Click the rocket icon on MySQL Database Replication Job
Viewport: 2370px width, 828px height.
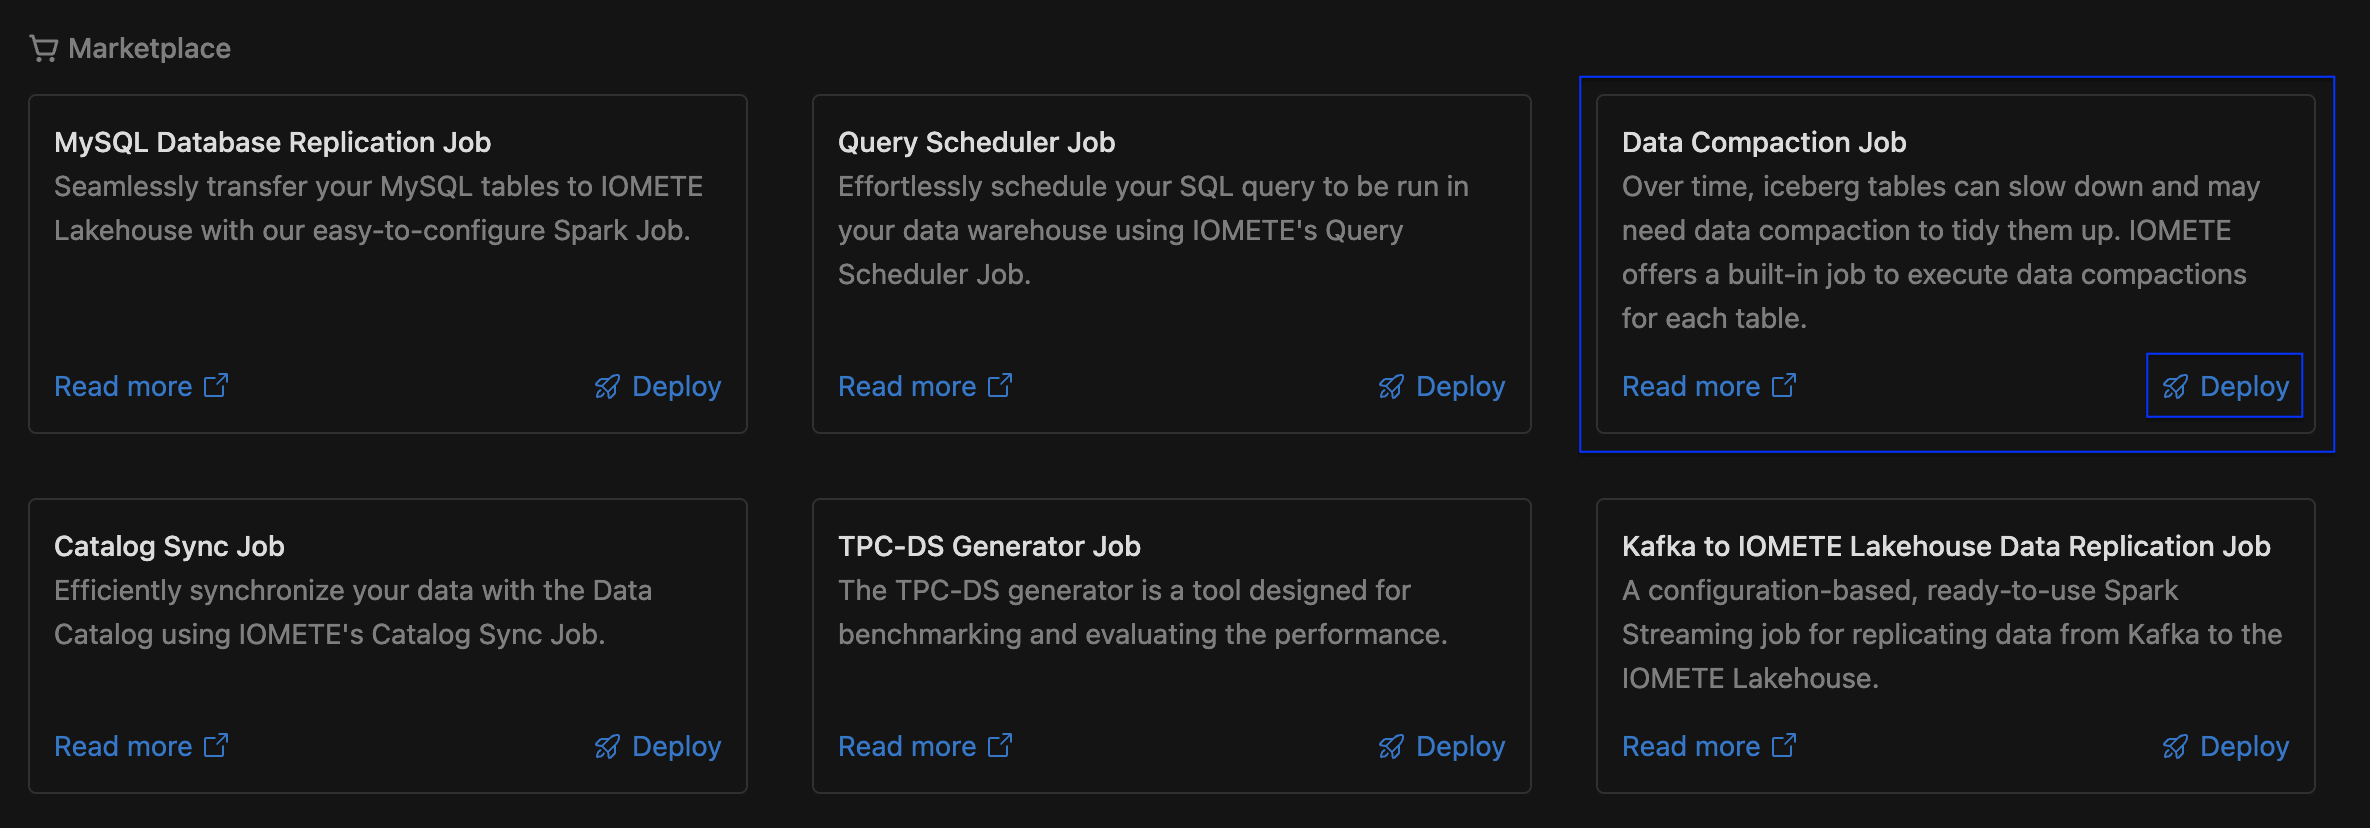click(607, 387)
